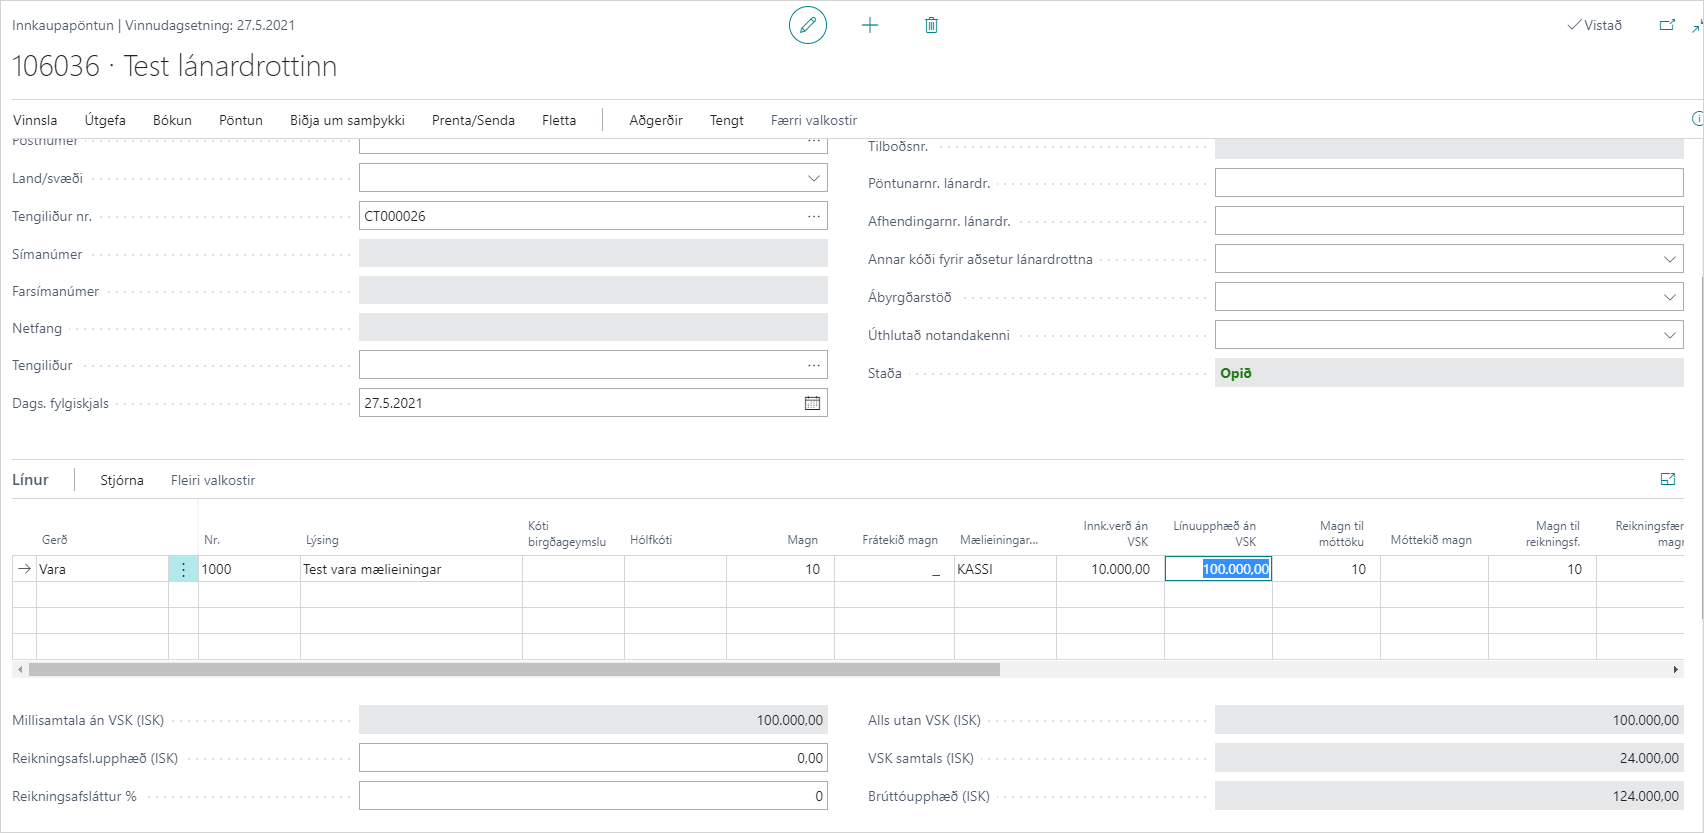Click the Nr. cell with 1000

coord(249,569)
